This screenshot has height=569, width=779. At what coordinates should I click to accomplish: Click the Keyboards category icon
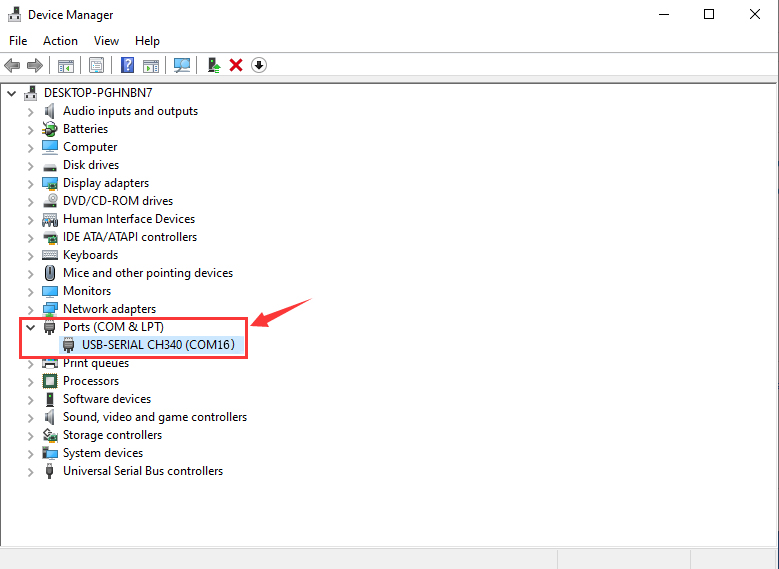coord(50,255)
